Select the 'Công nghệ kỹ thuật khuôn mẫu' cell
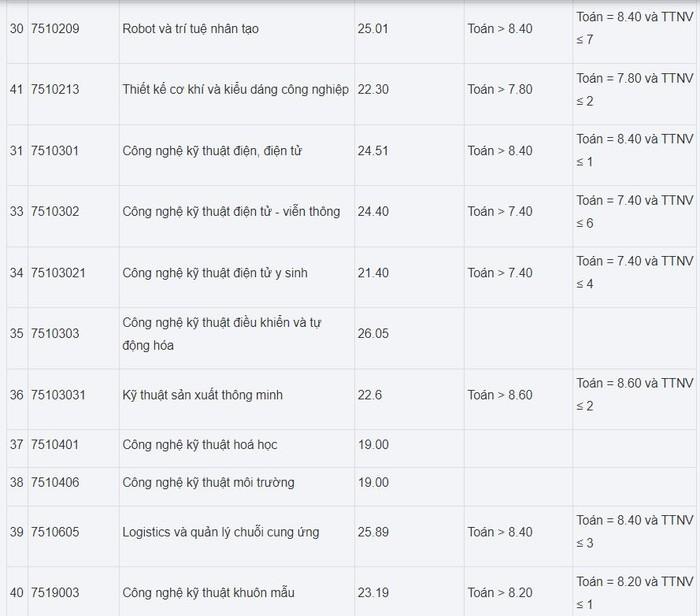The height and width of the screenshot is (616, 700). (208, 592)
